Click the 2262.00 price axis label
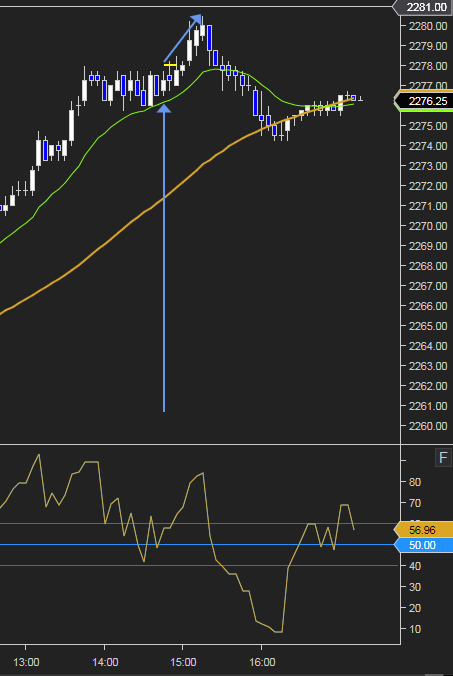This screenshot has height=676, width=453. 428,386
